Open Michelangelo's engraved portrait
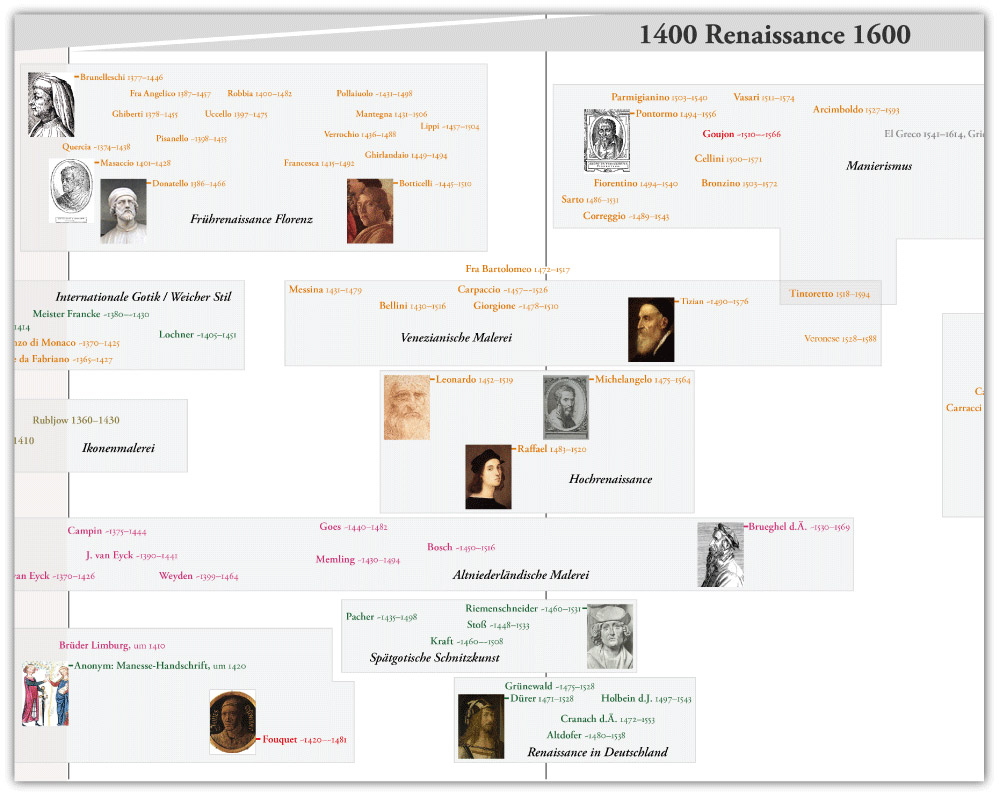This screenshot has height=797, width=1000. pyautogui.click(x=566, y=407)
